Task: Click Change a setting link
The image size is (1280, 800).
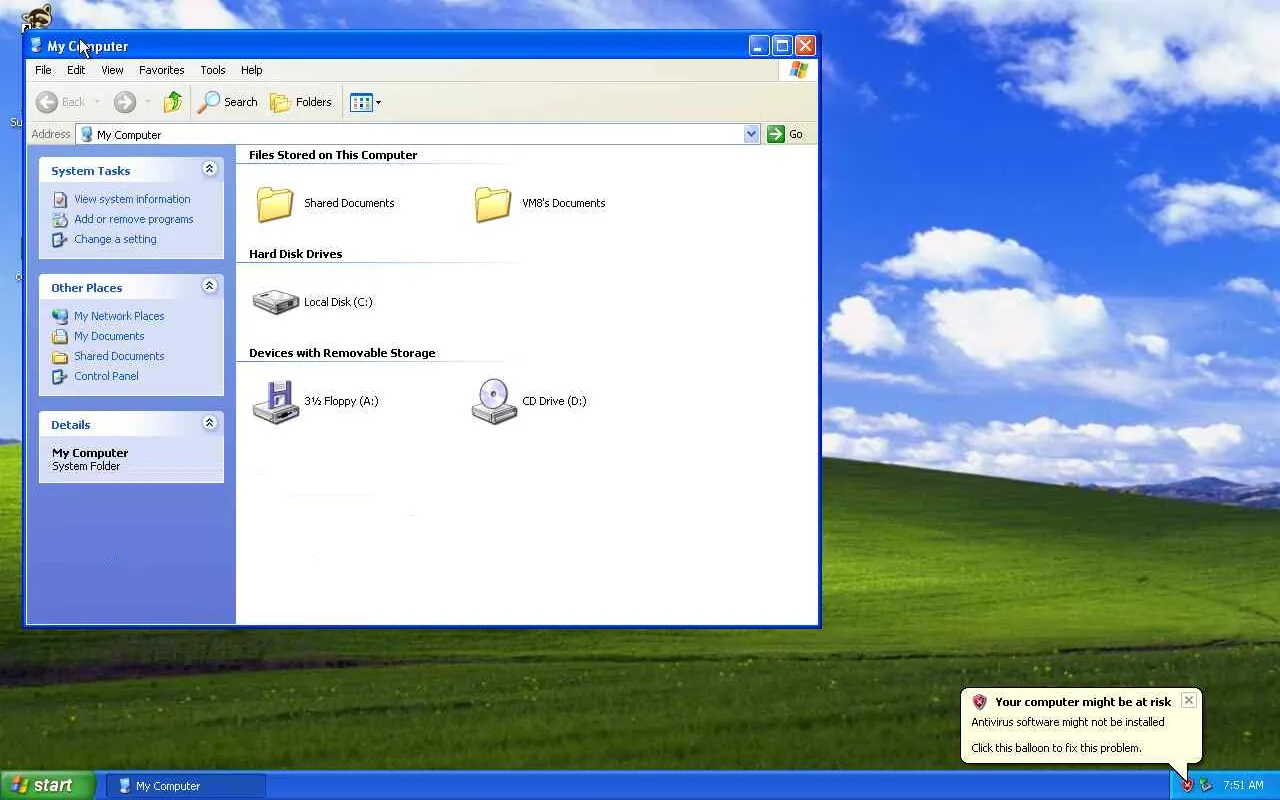Action: coord(115,239)
